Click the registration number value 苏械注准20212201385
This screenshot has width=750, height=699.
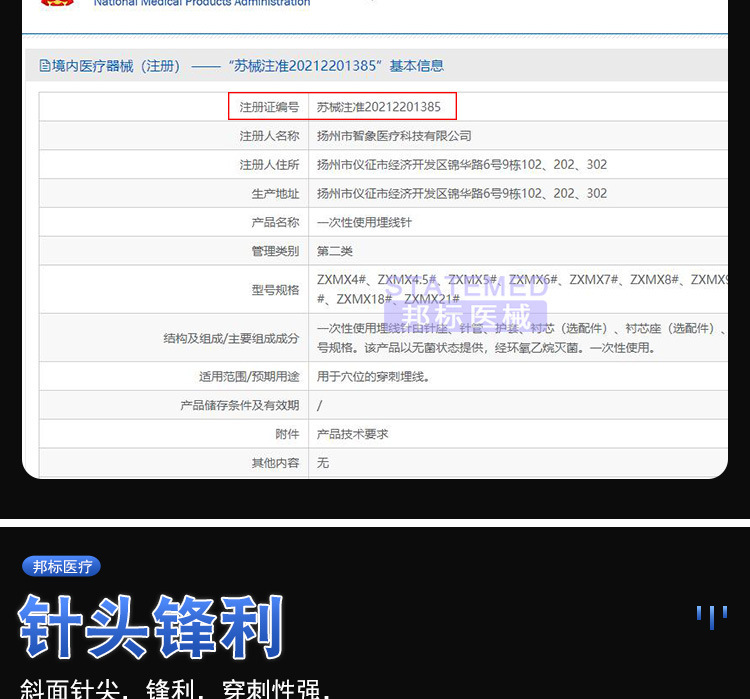coord(378,107)
